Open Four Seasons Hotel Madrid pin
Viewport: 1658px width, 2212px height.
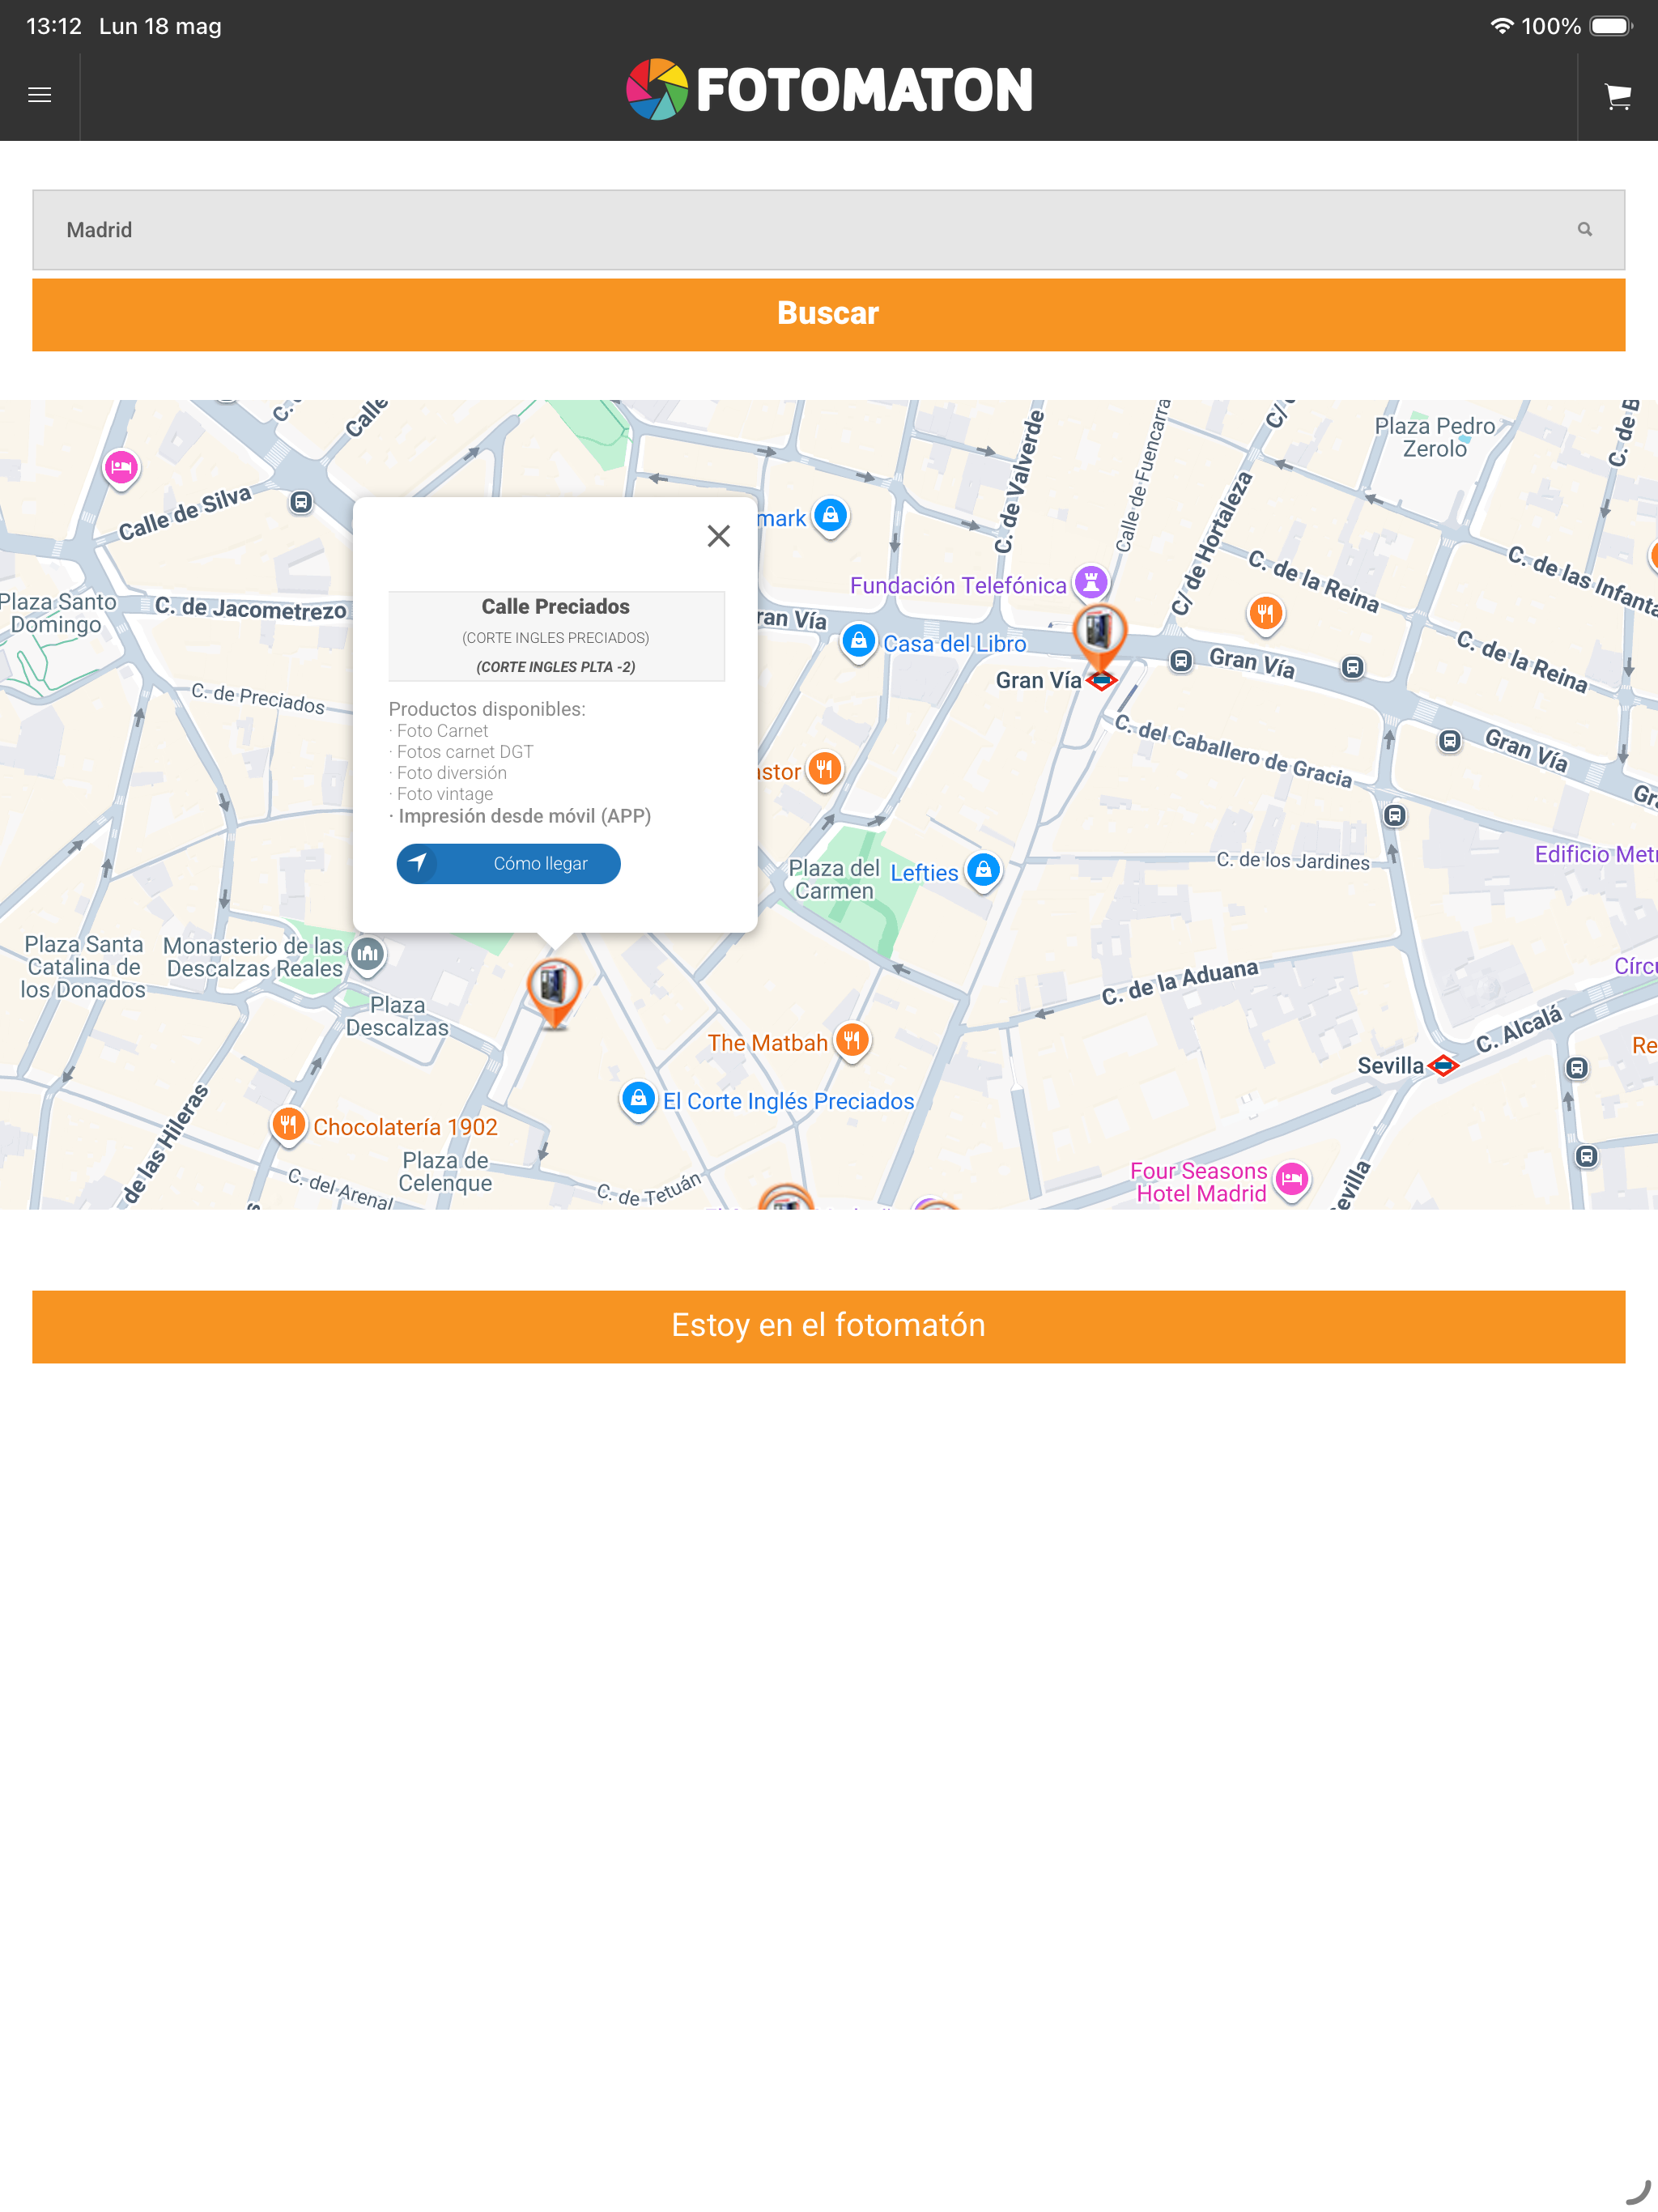(1292, 1180)
